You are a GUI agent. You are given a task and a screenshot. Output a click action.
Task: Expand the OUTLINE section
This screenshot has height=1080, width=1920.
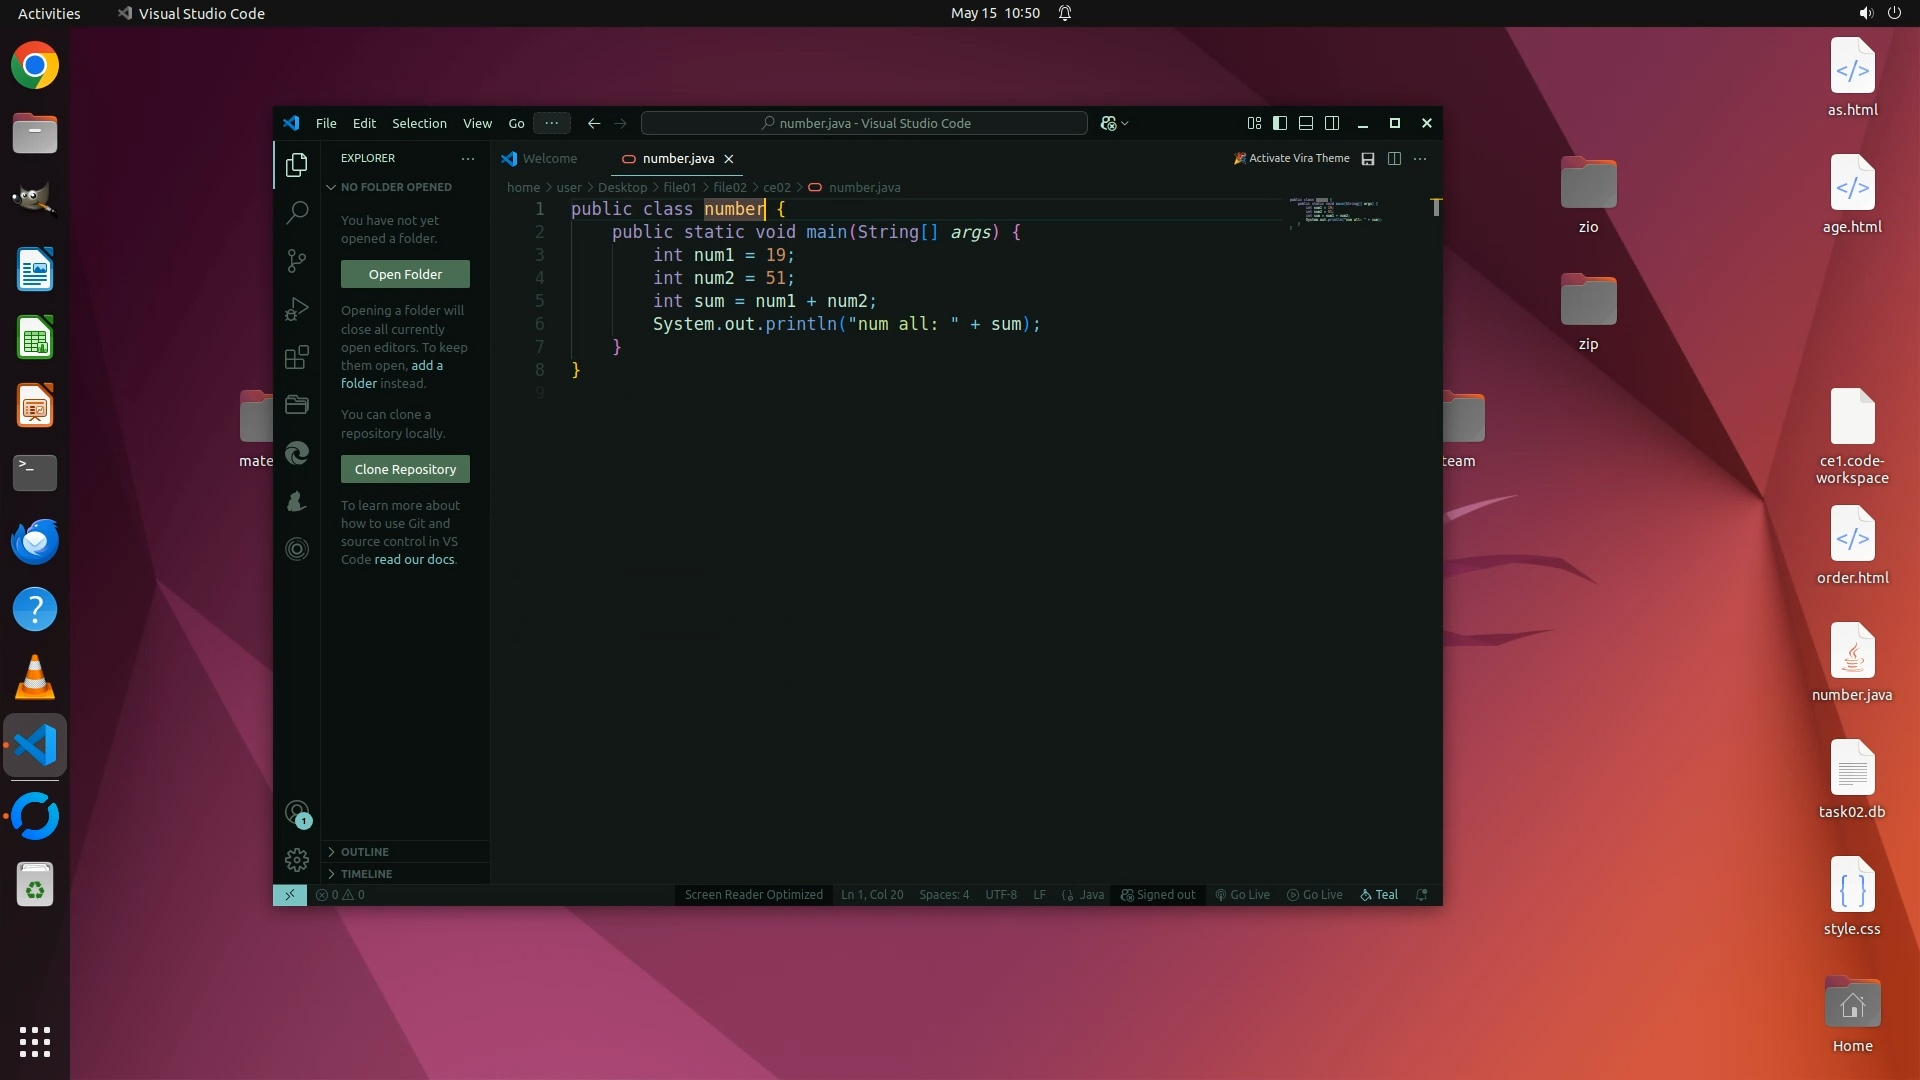point(364,852)
